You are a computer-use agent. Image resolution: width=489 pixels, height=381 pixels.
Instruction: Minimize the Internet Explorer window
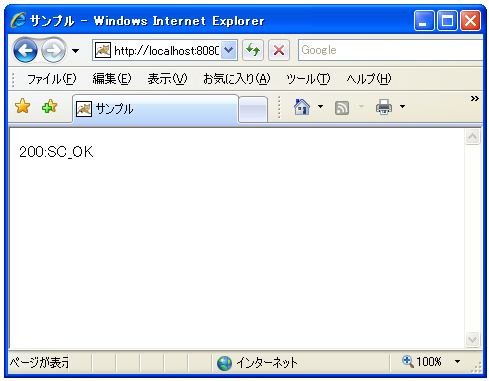coord(424,20)
